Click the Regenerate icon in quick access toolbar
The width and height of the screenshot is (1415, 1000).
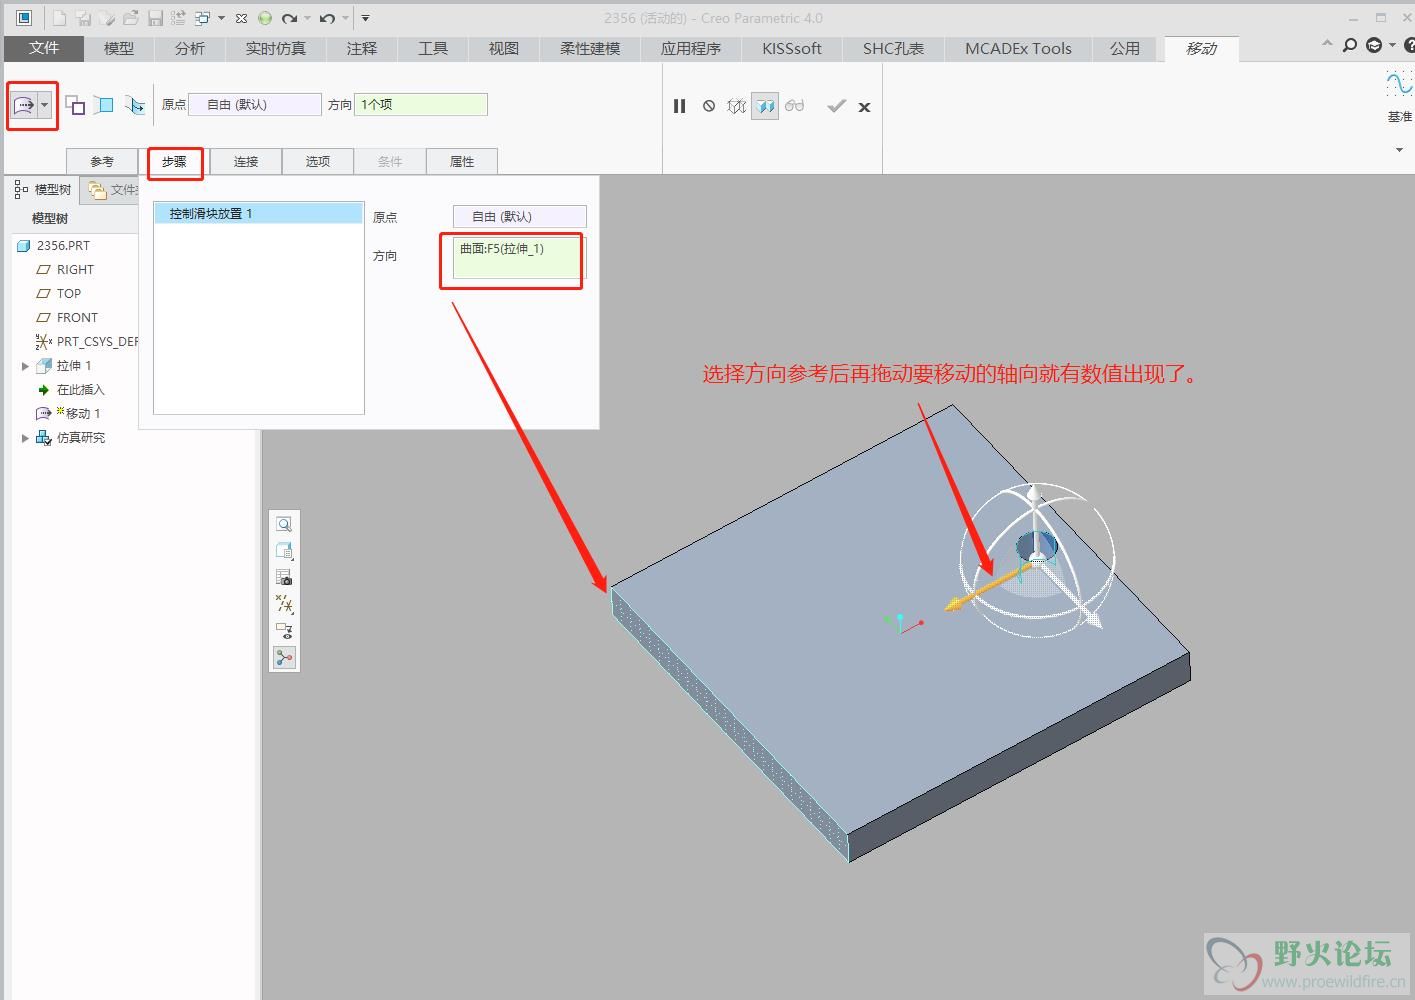179,18
